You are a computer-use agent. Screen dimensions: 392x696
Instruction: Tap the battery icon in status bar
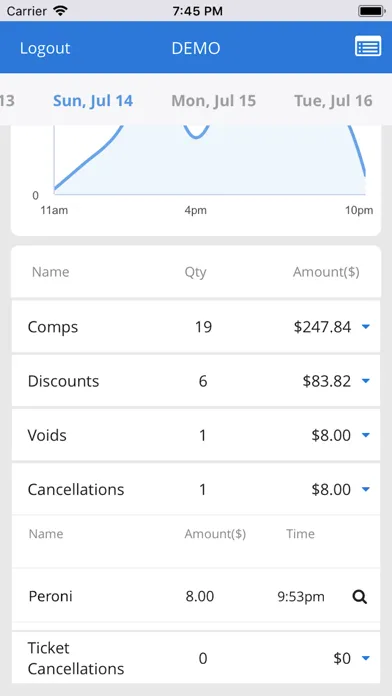(372, 11)
